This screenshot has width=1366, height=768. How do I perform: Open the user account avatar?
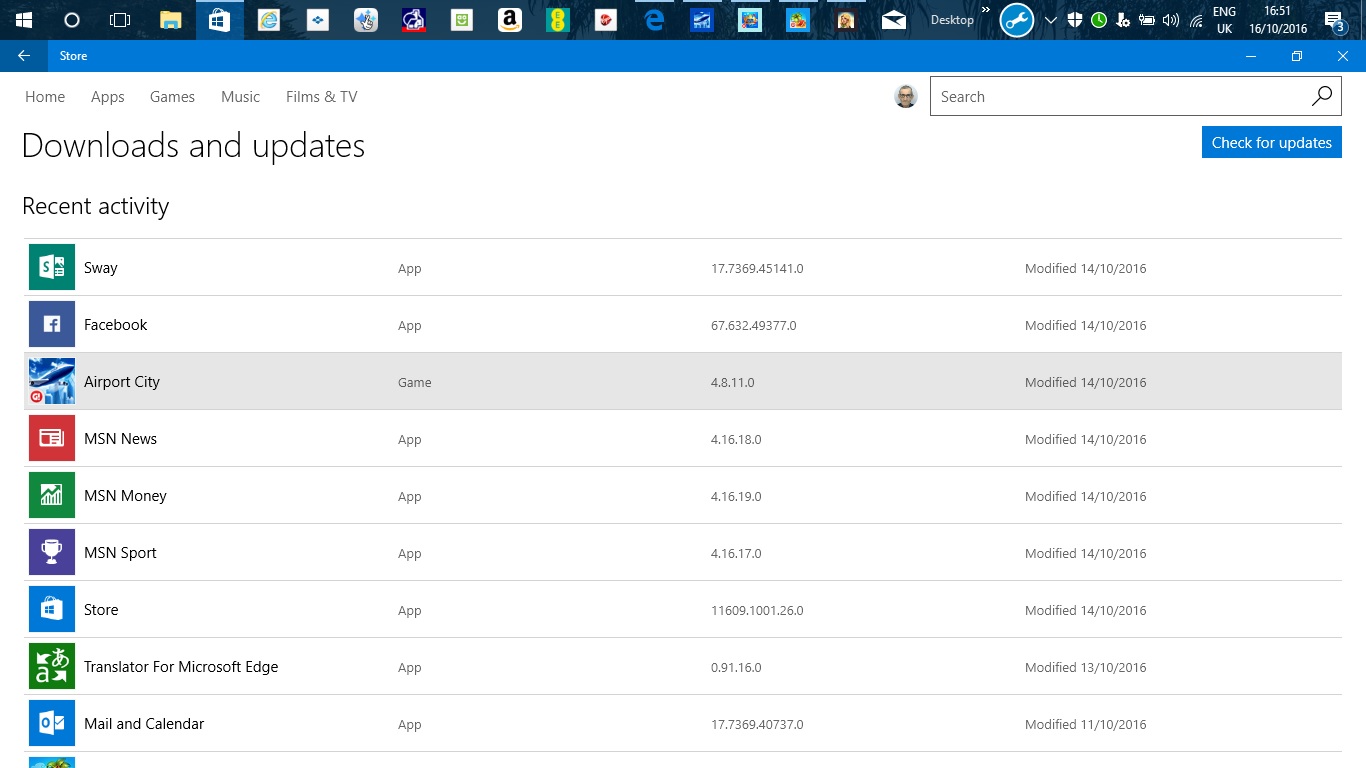[x=906, y=96]
